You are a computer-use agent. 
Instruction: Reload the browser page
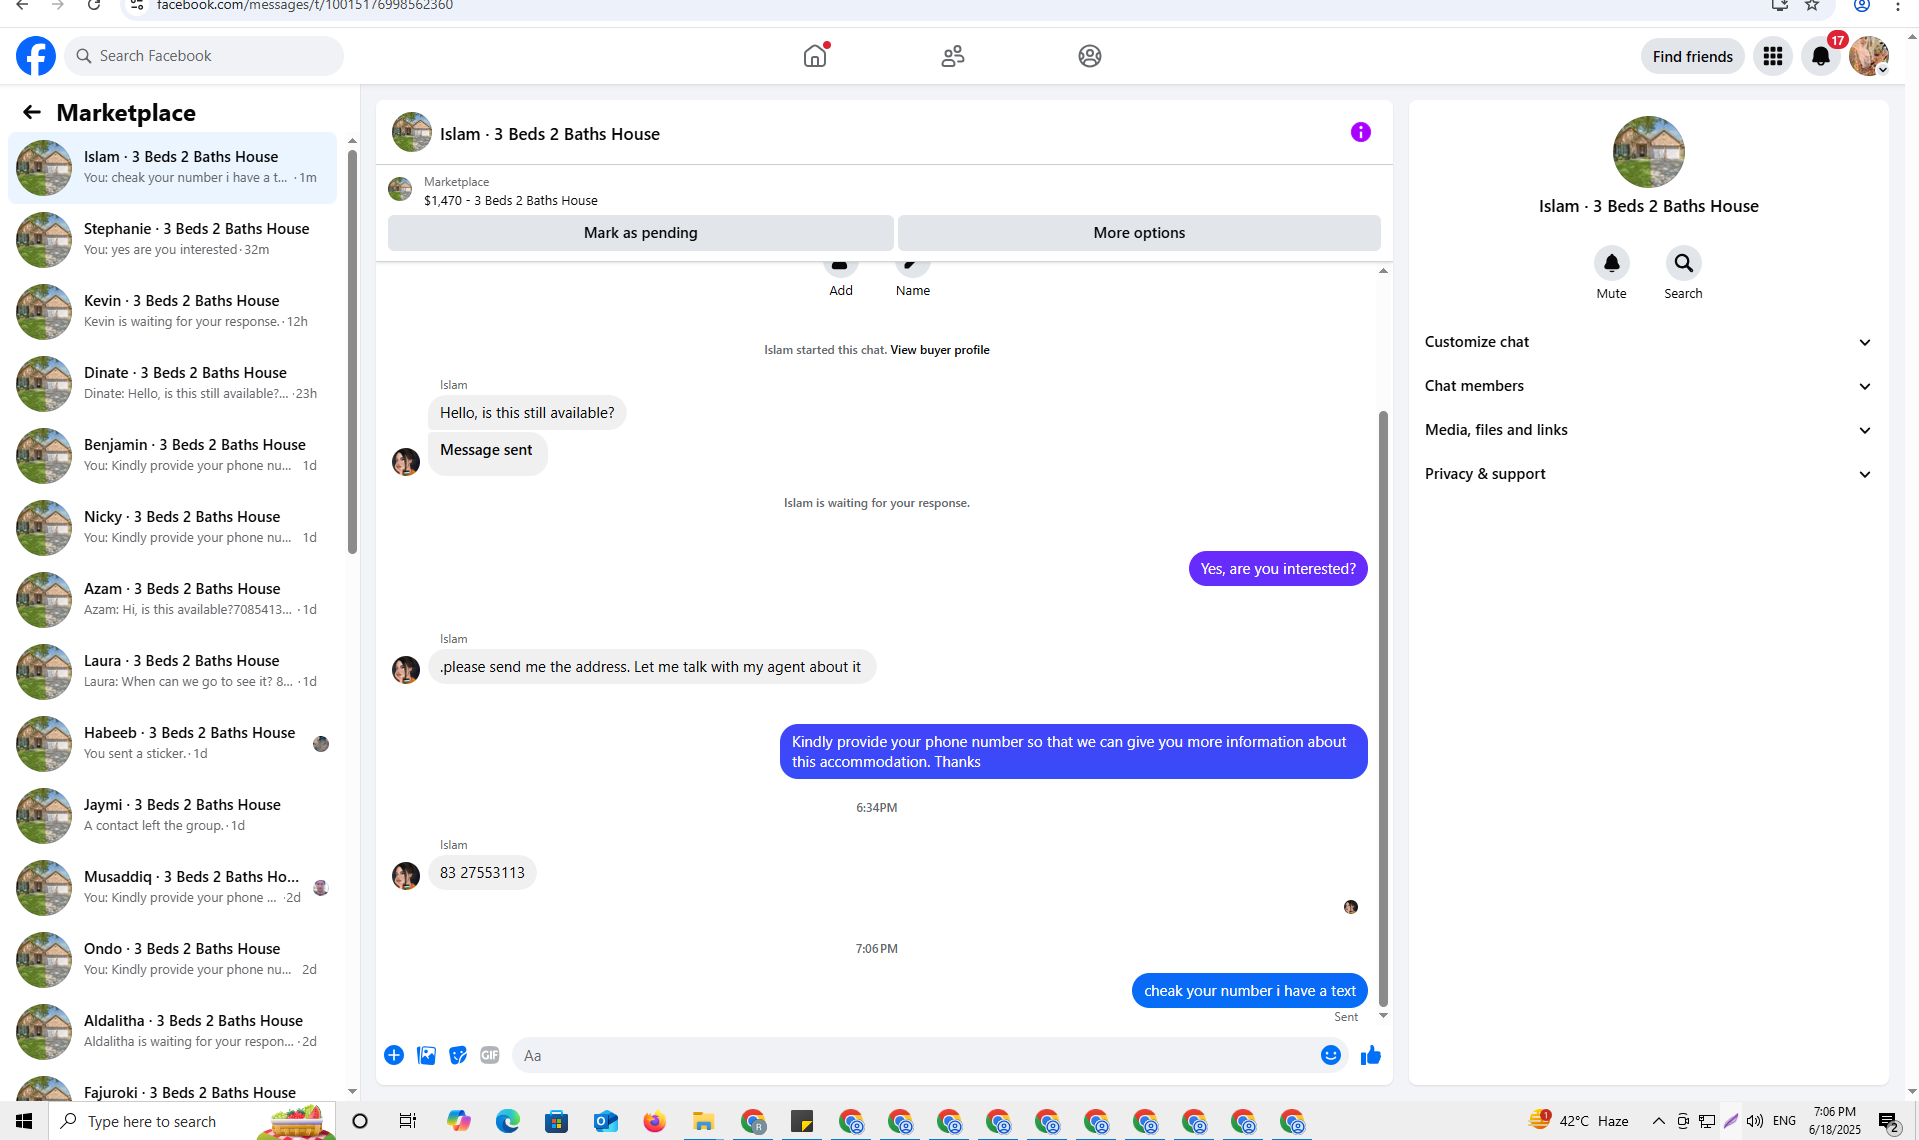[94, 6]
